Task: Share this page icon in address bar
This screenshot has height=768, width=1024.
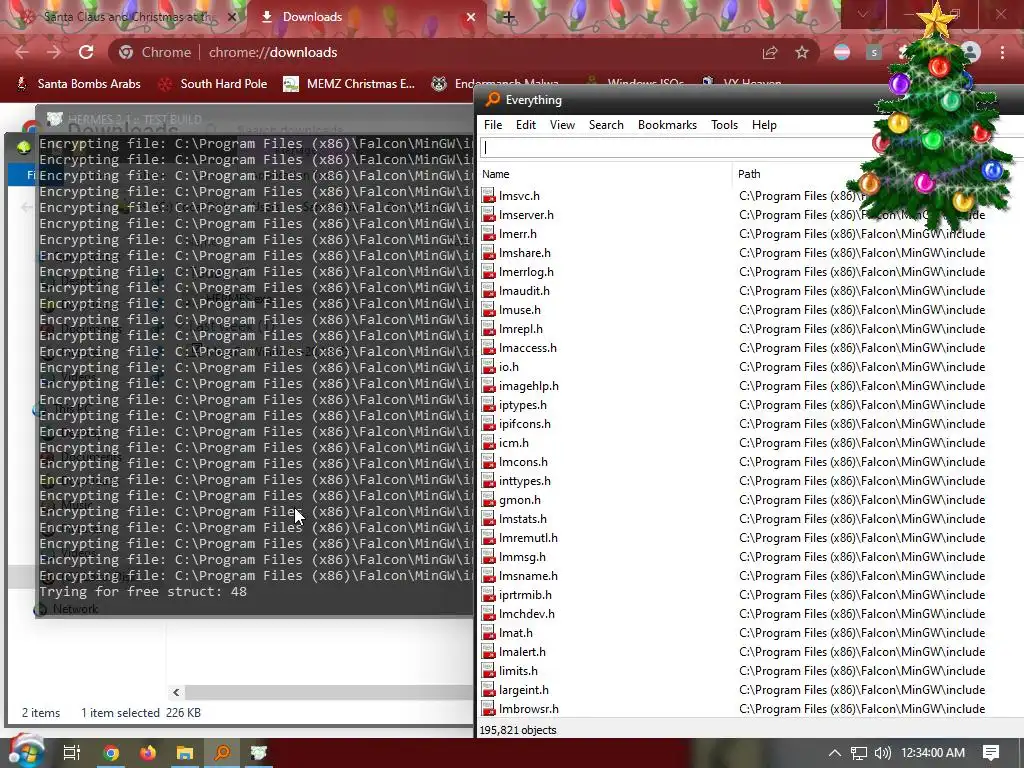Action: 770,52
